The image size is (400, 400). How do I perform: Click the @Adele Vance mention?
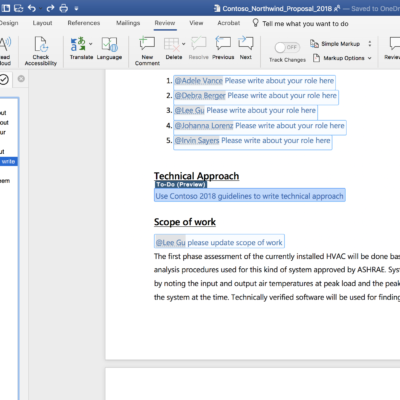pos(199,81)
